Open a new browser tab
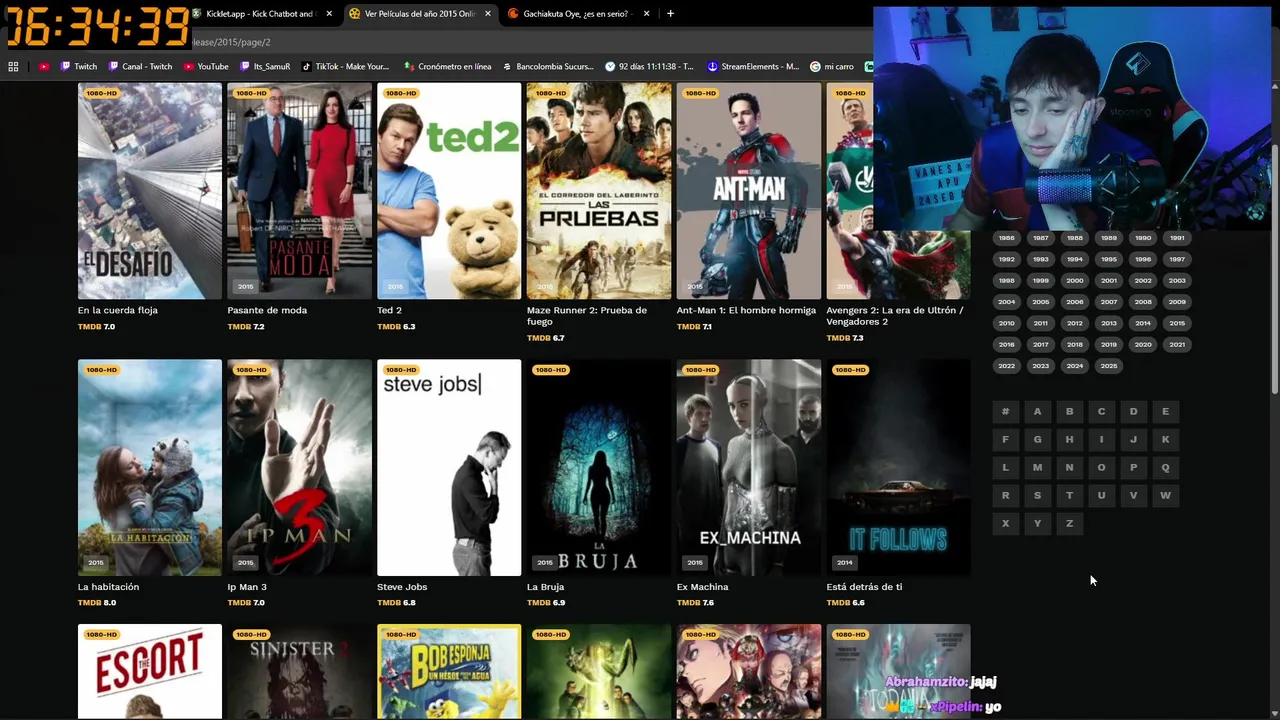 click(670, 14)
